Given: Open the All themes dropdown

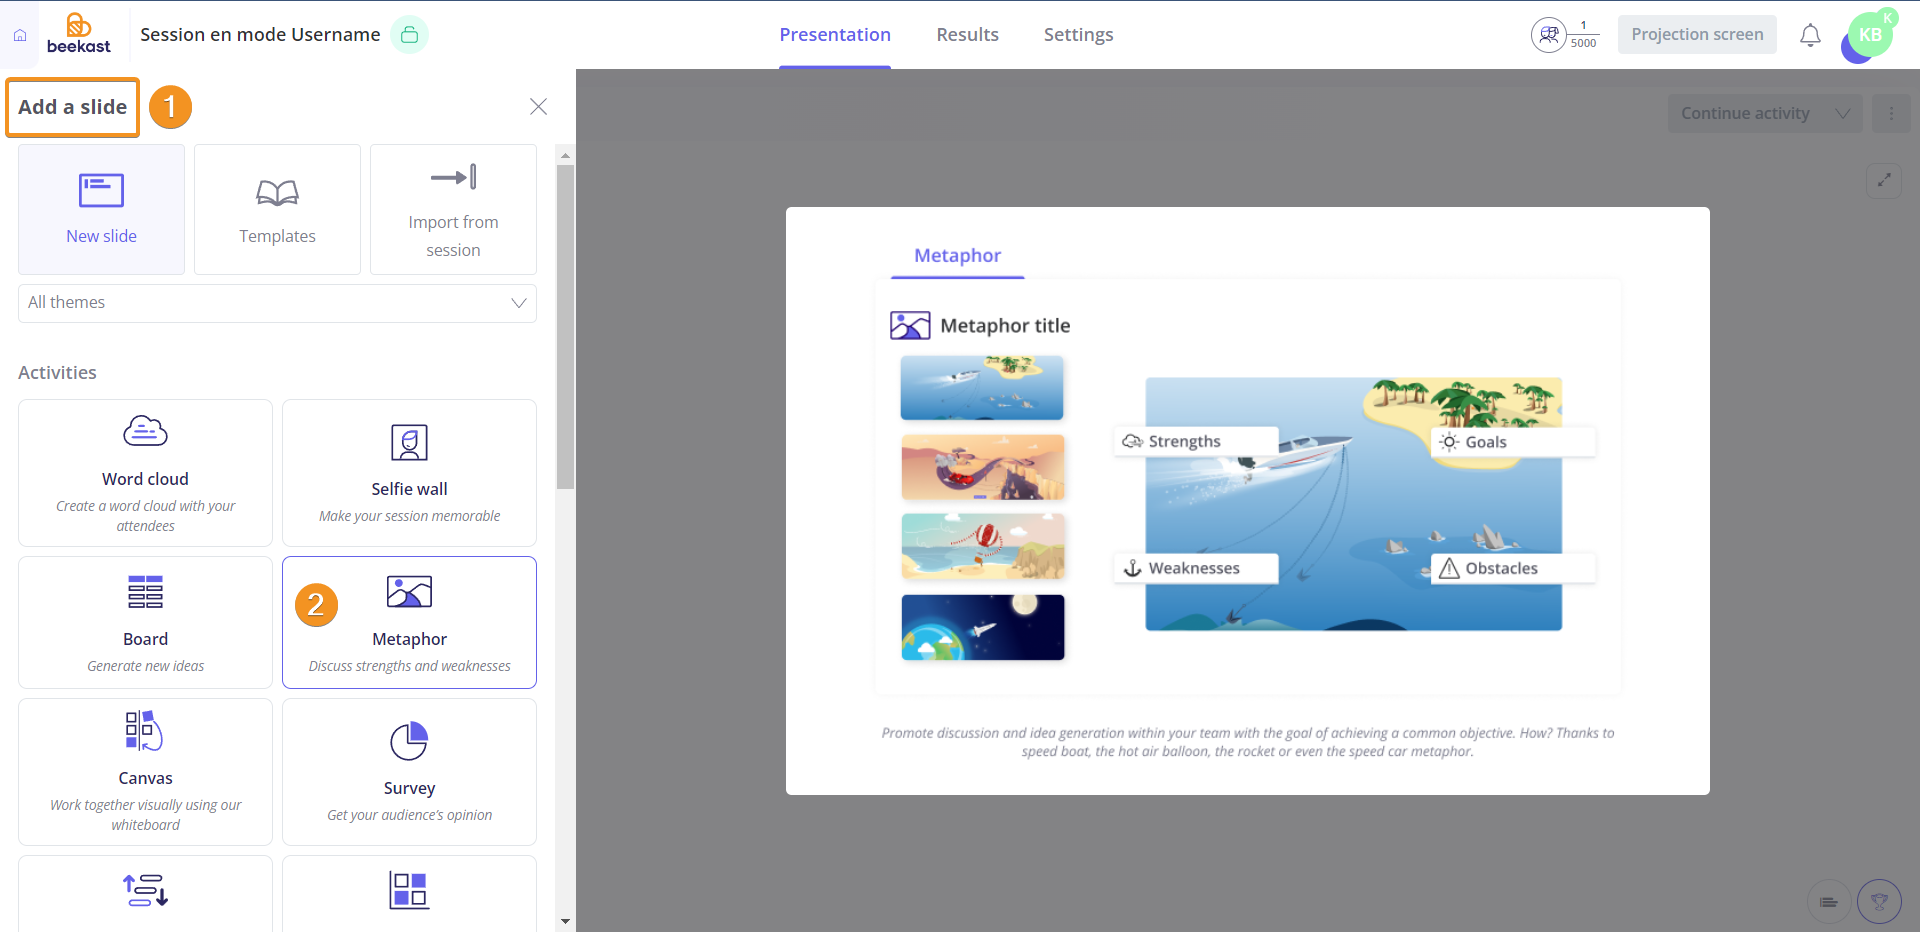Looking at the screenshot, I should click(277, 303).
